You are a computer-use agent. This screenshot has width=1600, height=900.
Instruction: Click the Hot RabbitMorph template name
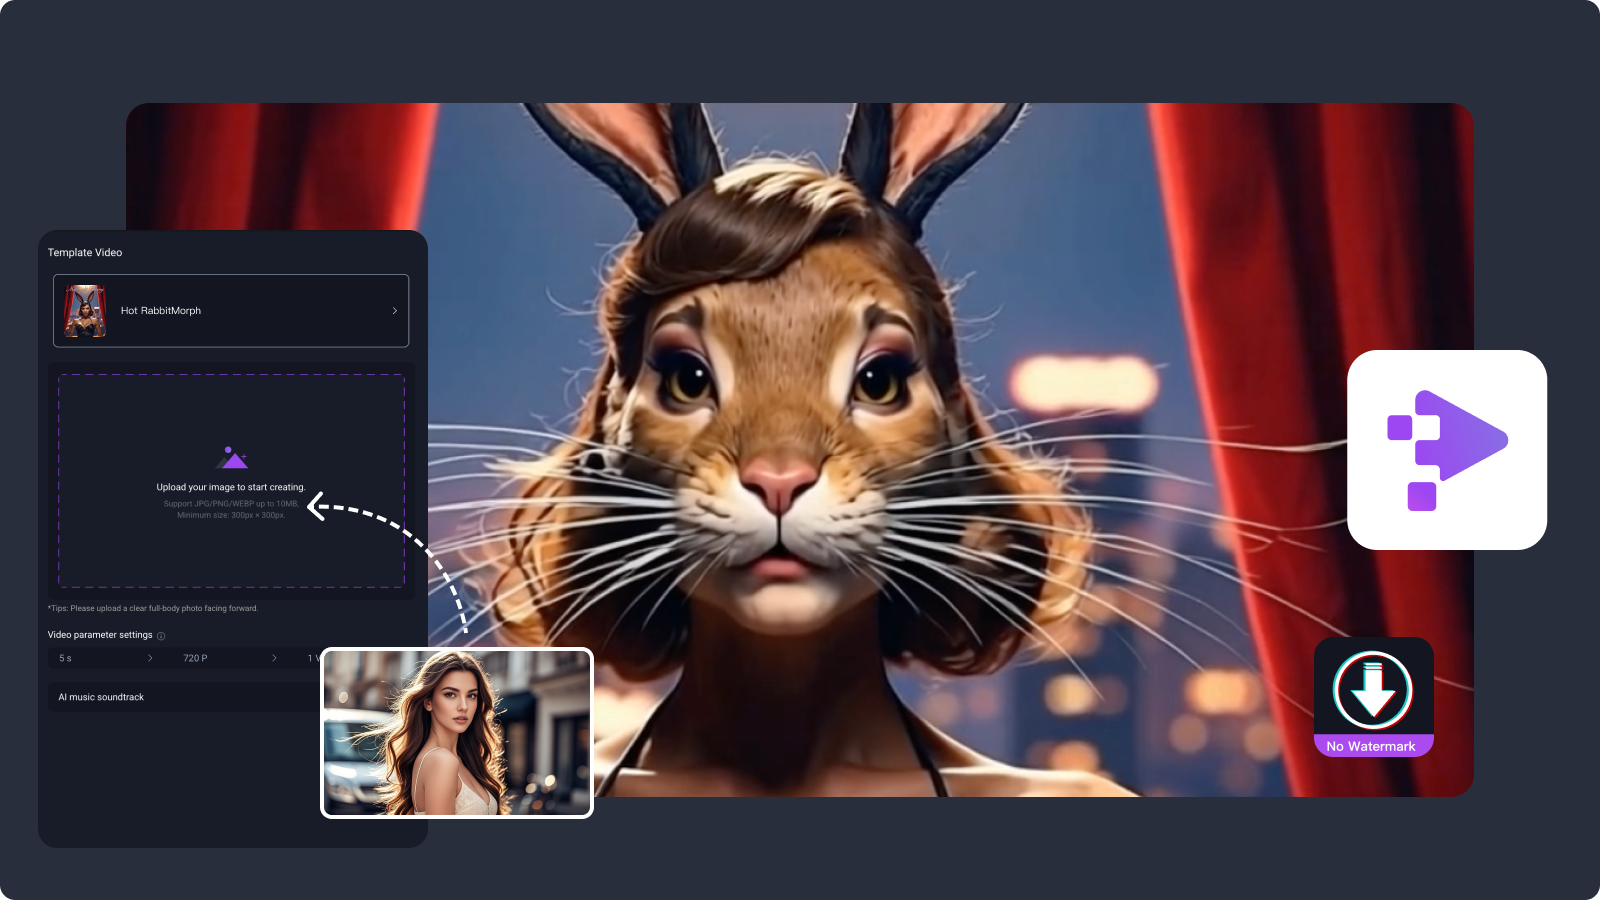coord(159,310)
